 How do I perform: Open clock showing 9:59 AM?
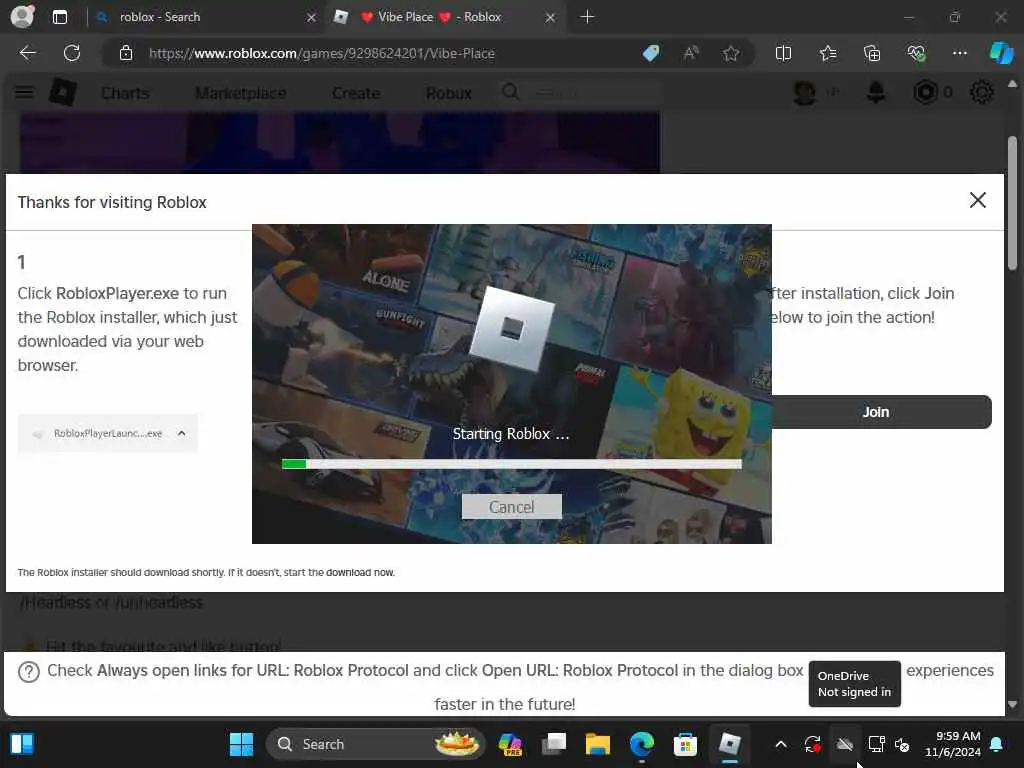point(953,744)
